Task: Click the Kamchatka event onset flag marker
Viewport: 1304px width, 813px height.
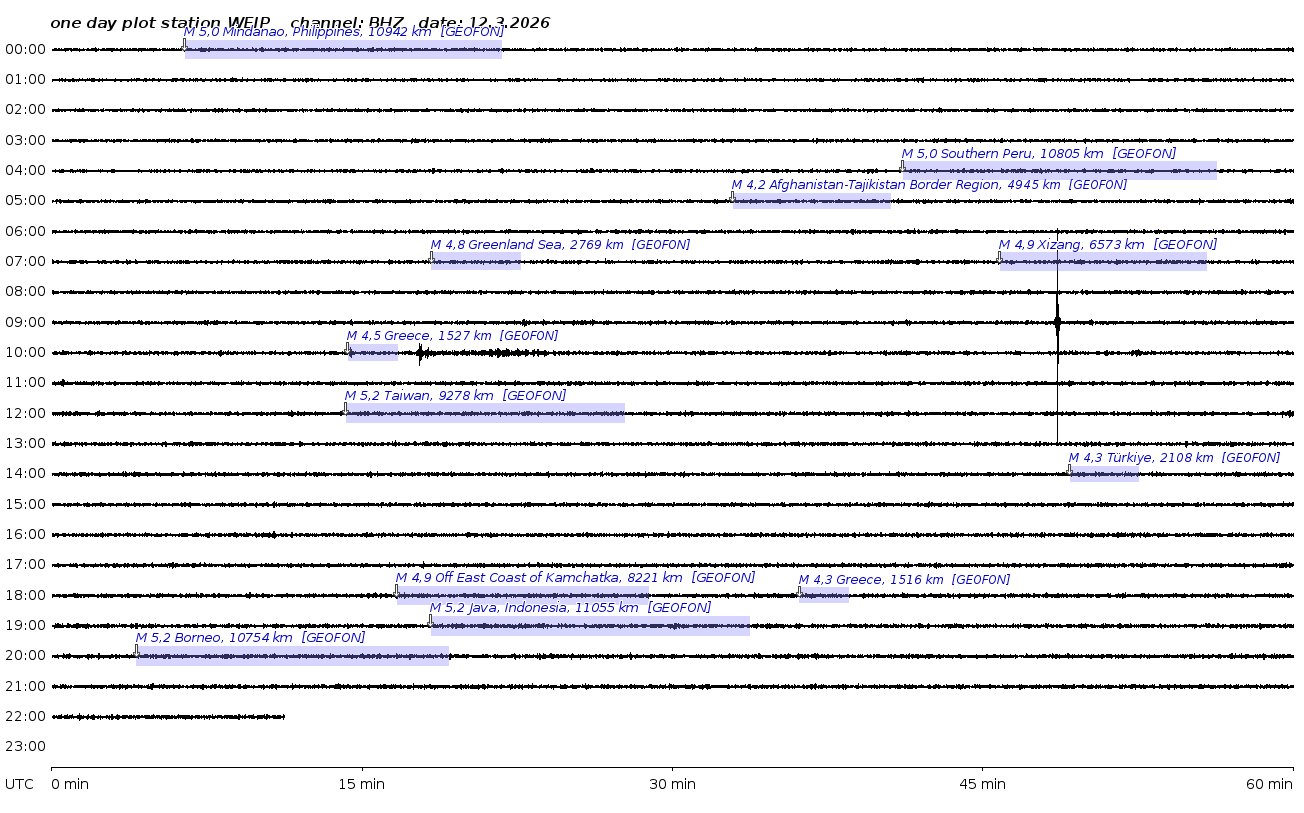Action: coord(396,590)
